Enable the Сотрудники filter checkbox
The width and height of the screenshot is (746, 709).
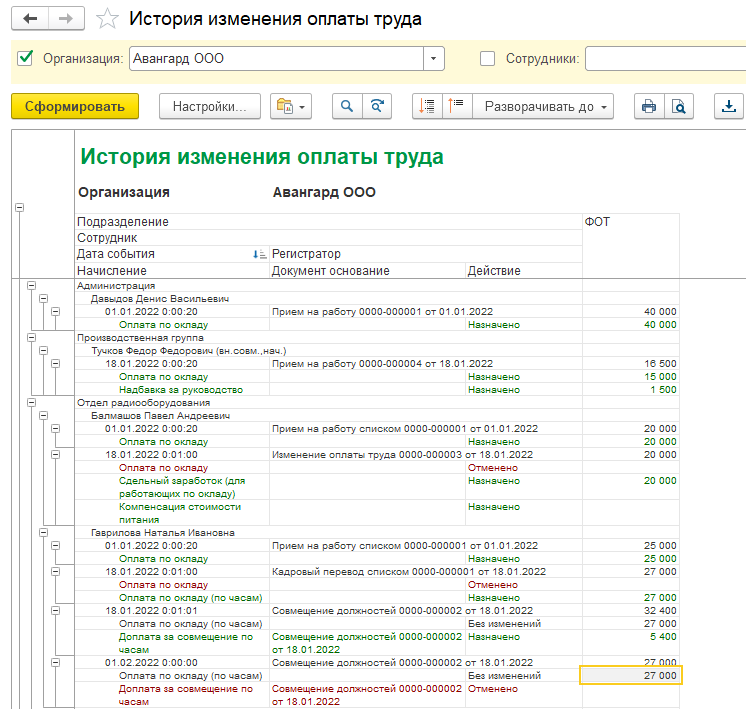488,58
